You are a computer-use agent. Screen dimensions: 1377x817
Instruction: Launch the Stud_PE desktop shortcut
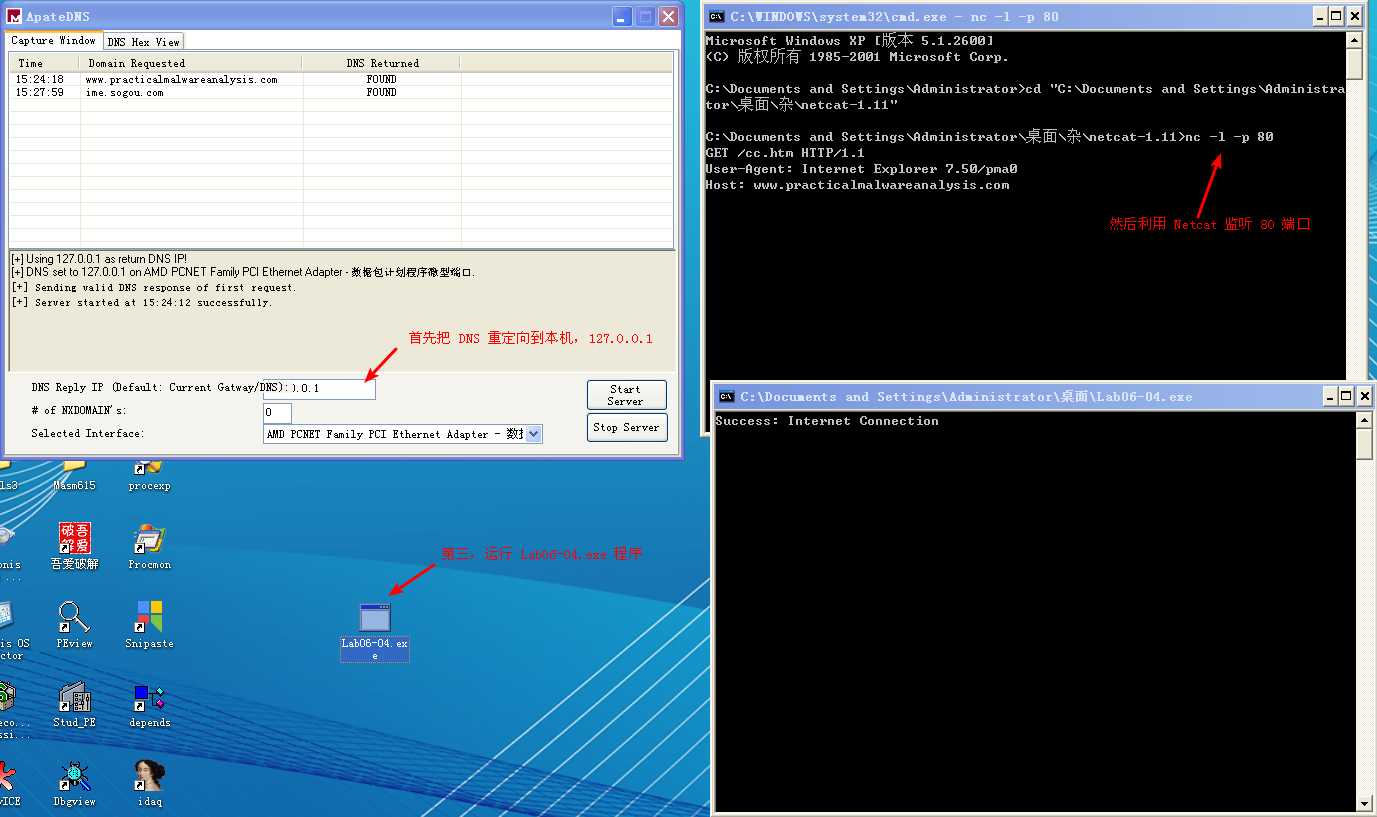[x=74, y=704]
